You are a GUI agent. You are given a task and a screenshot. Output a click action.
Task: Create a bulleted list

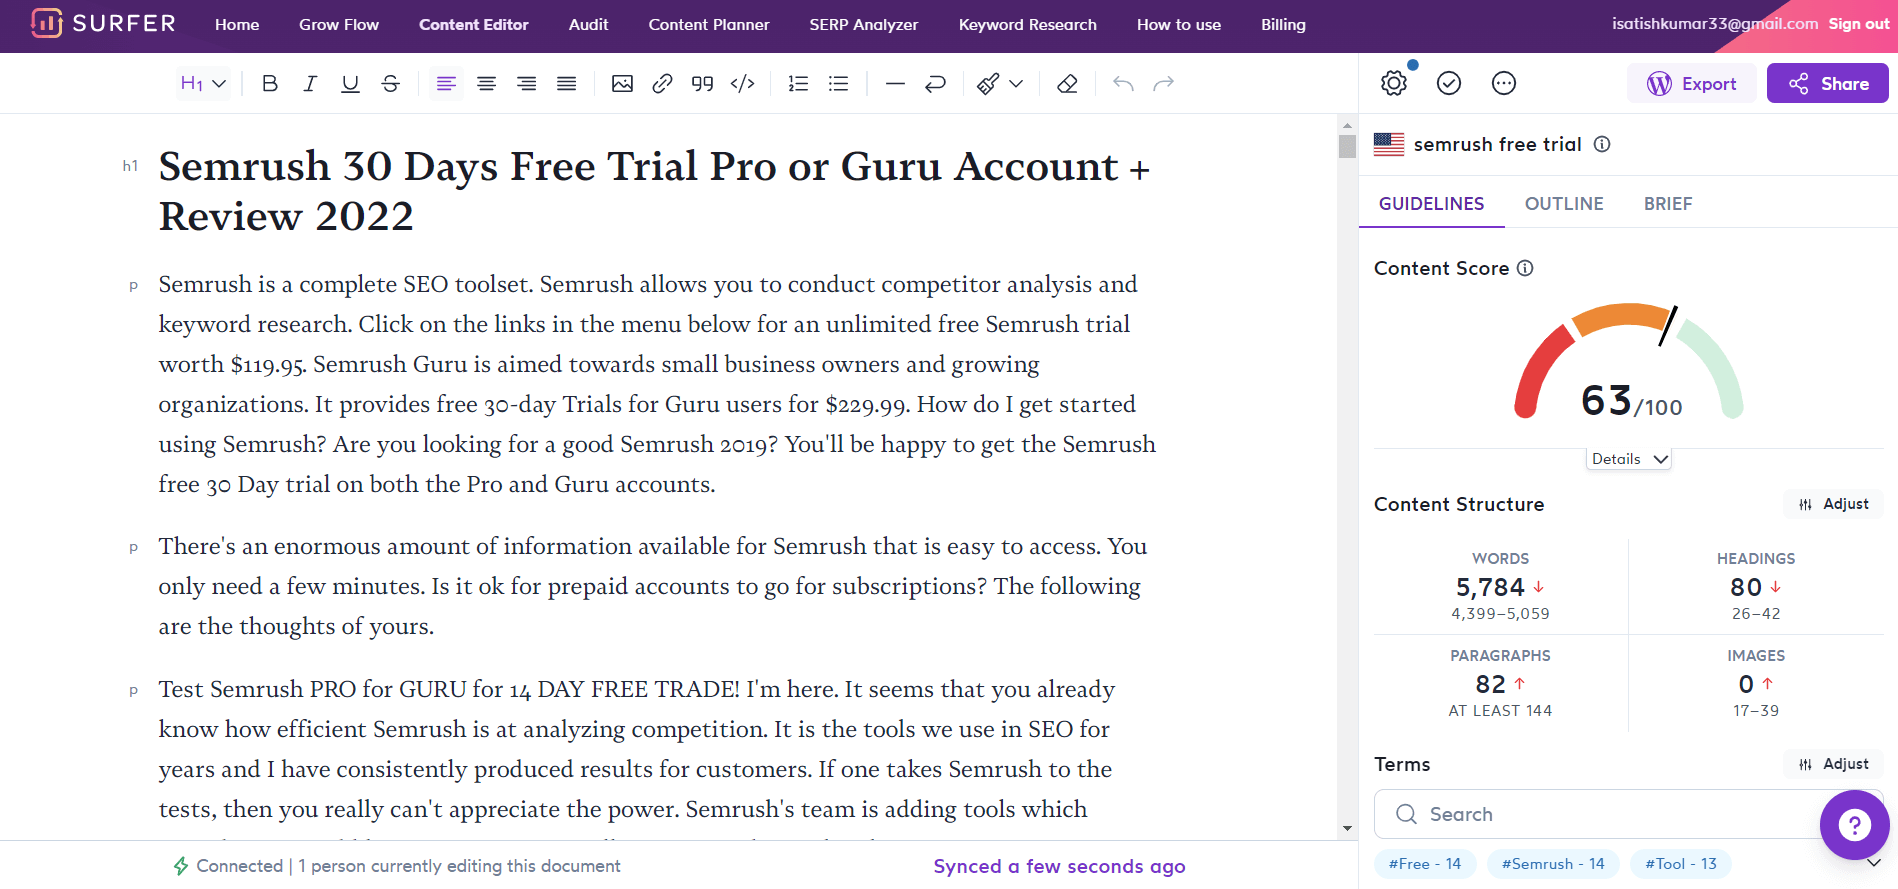(x=838, y=84)
